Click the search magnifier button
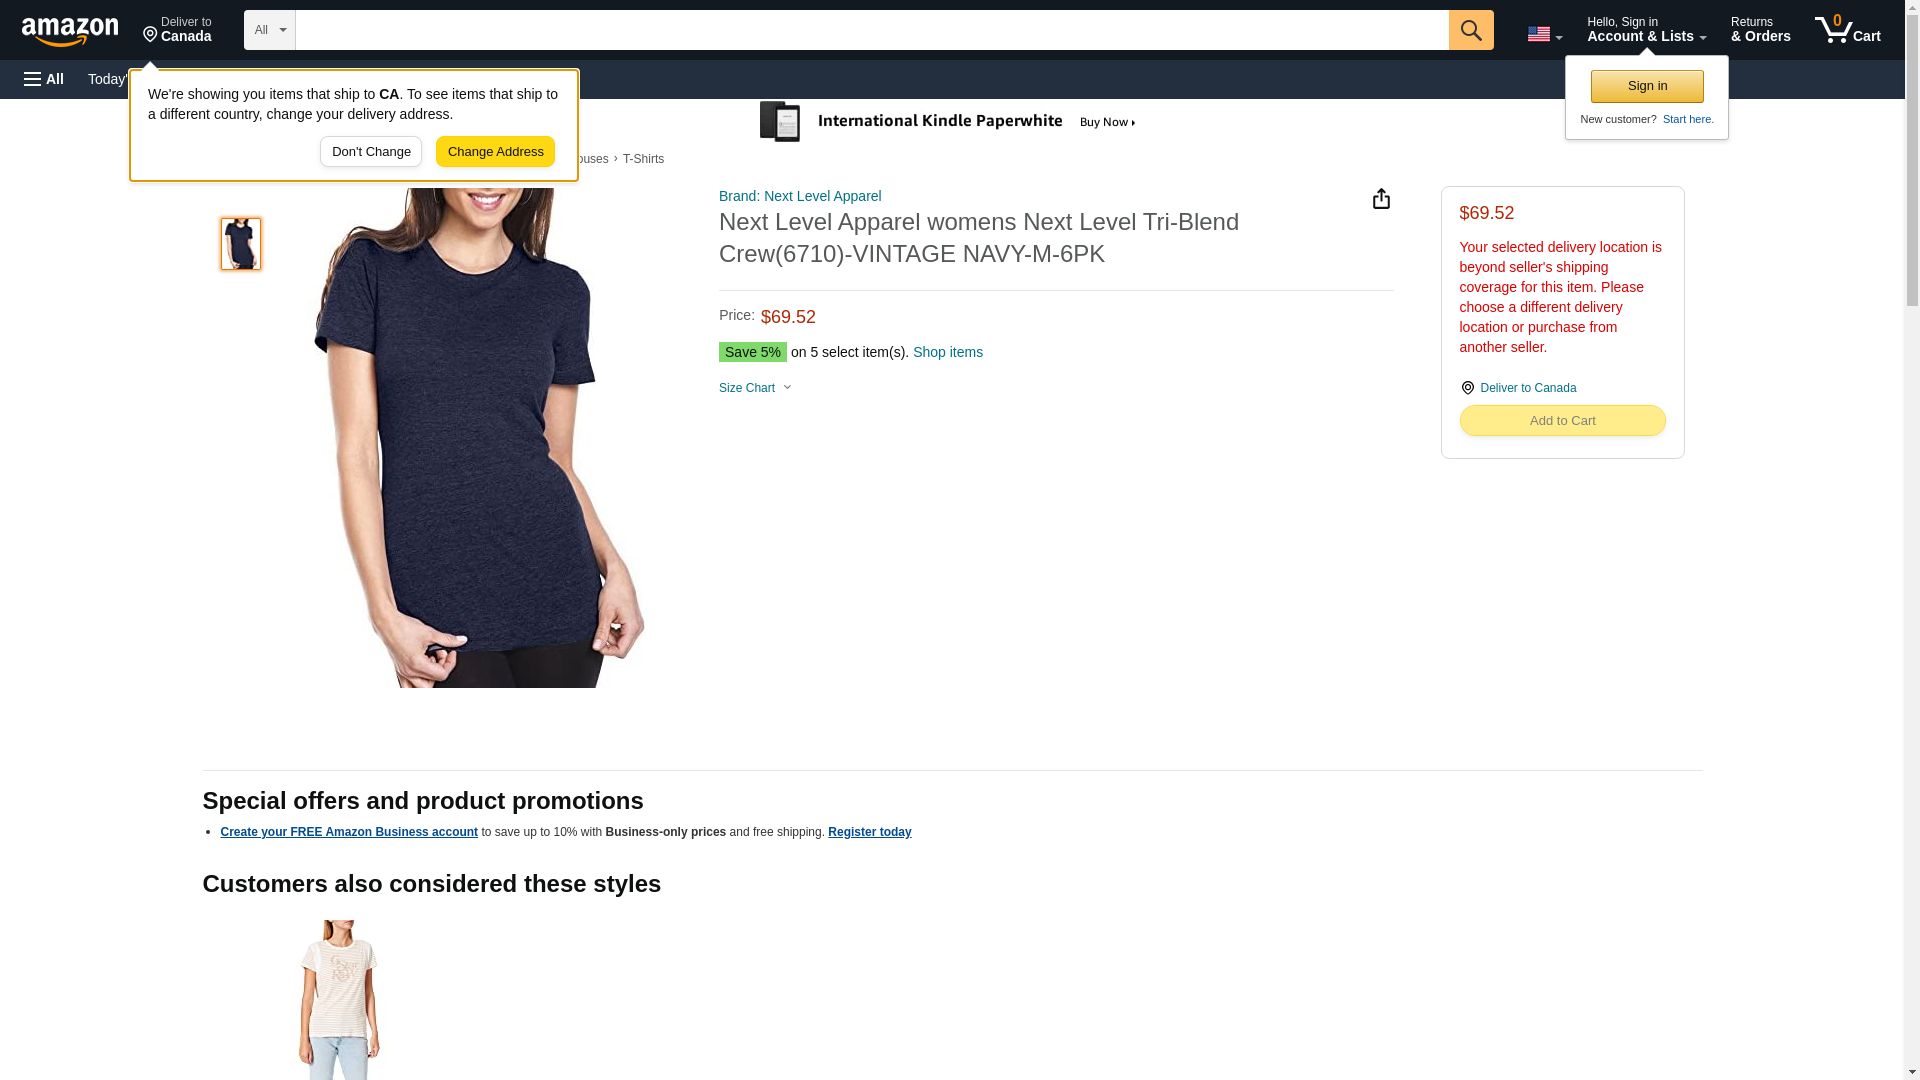Viewport: 1920px width, 1080px height. pyautogui.click(x=1470, y=30)
